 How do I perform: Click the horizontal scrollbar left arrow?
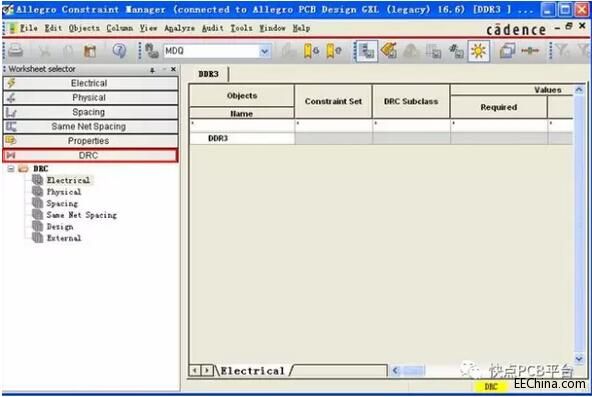coord(395,371)
